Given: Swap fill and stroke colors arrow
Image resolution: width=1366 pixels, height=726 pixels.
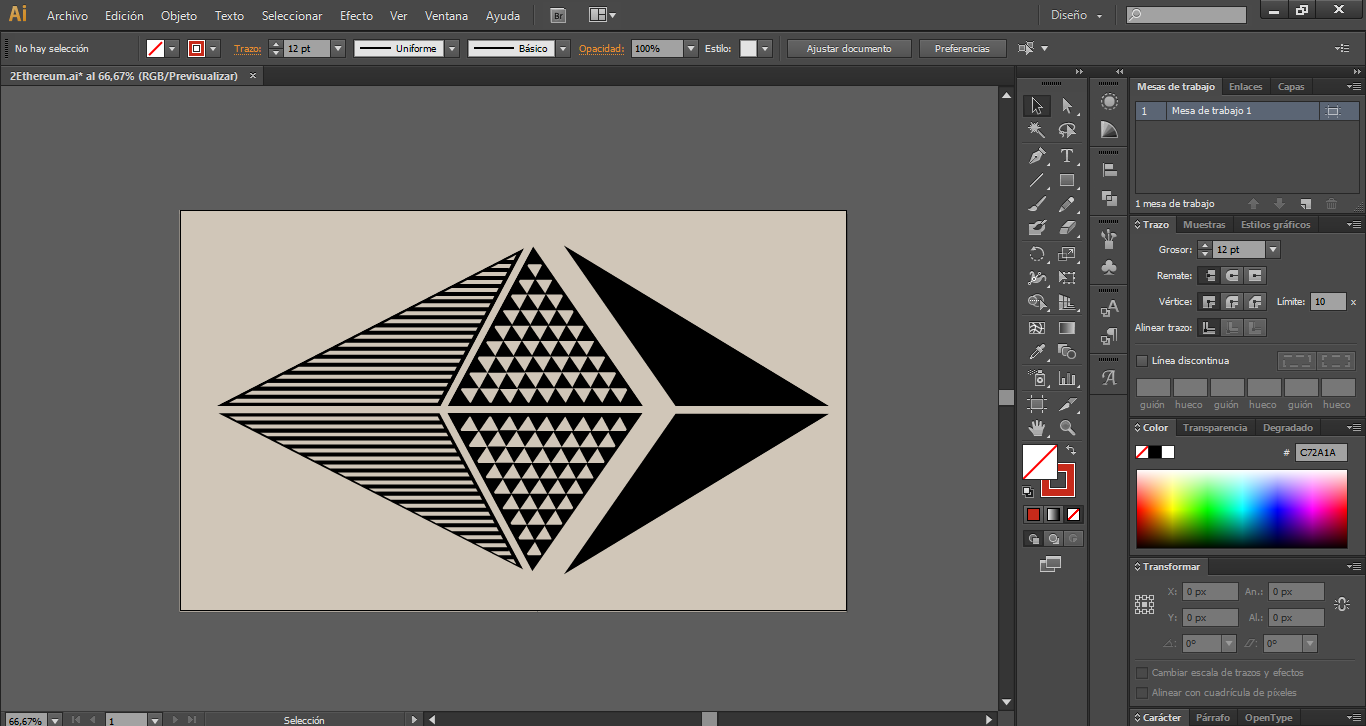Looking at the screenshot, I should tap(1070, 451).
